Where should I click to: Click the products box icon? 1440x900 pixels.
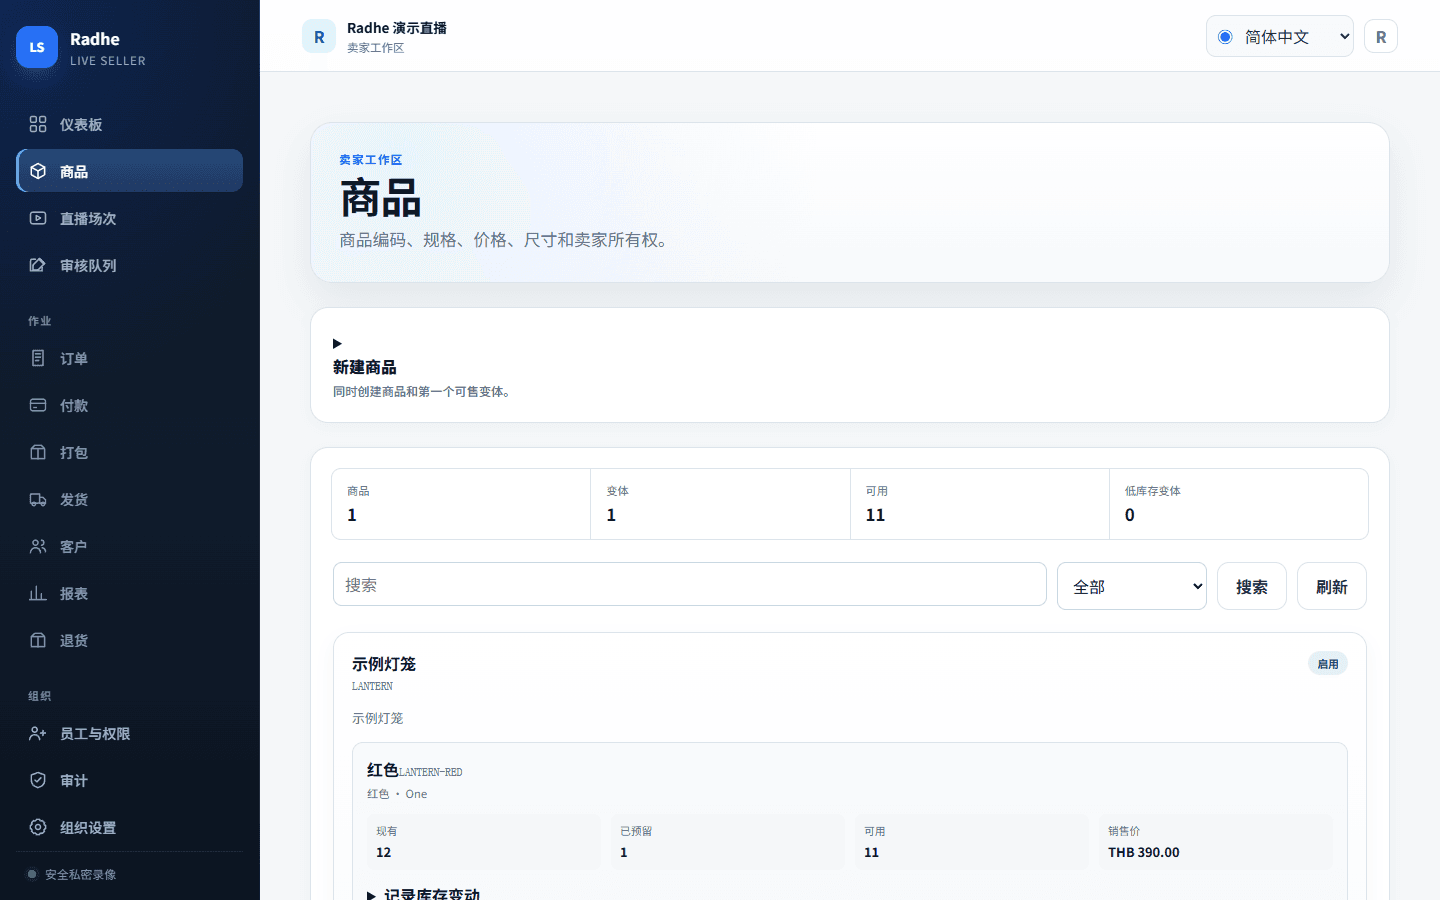click(38, 171)
